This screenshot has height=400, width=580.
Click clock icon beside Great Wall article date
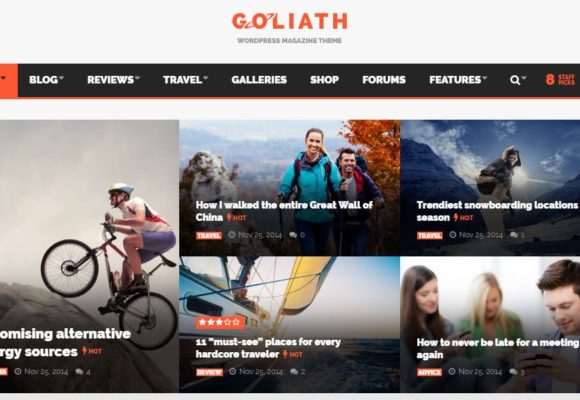(x=232, y=235)
